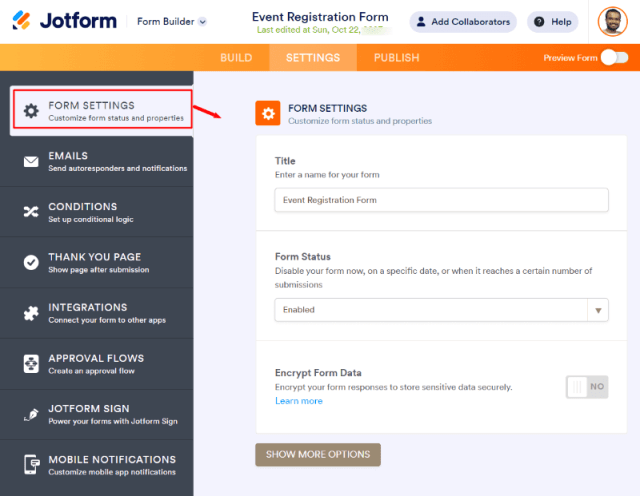Click the Add Collaborators button

(x=463, y=22)
